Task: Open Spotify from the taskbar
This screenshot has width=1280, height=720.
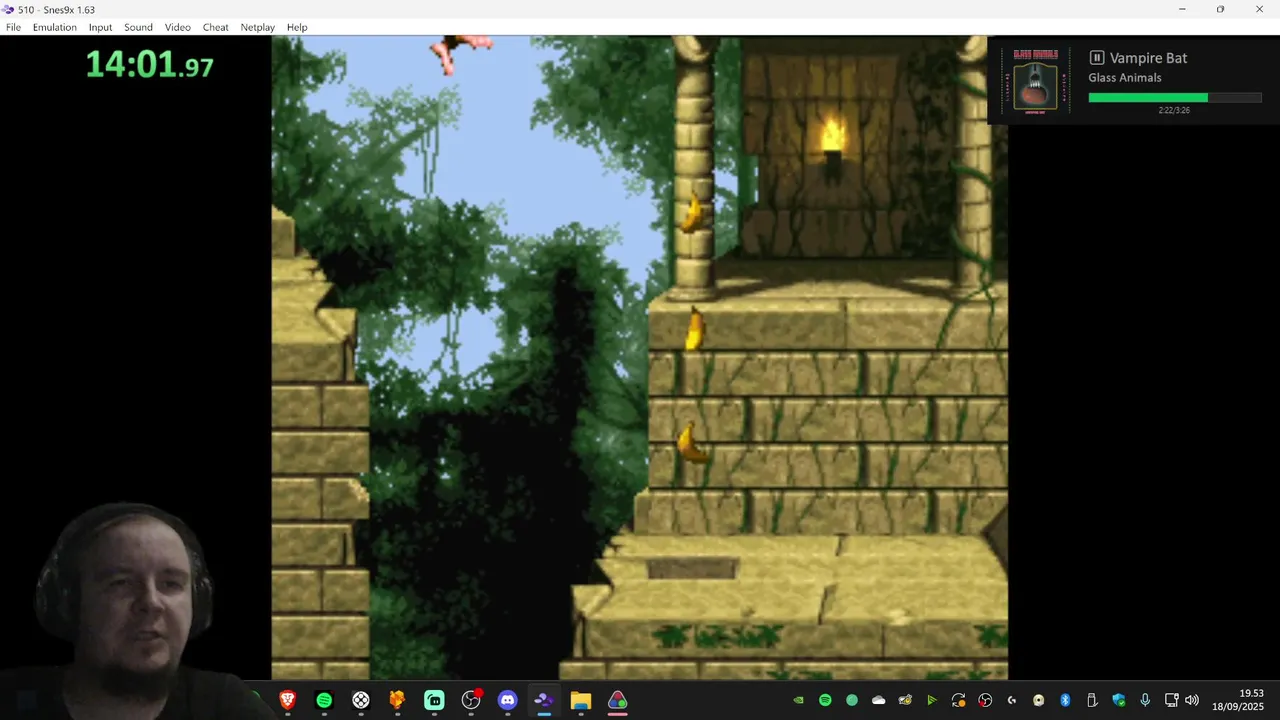Action: click(324, 701)
